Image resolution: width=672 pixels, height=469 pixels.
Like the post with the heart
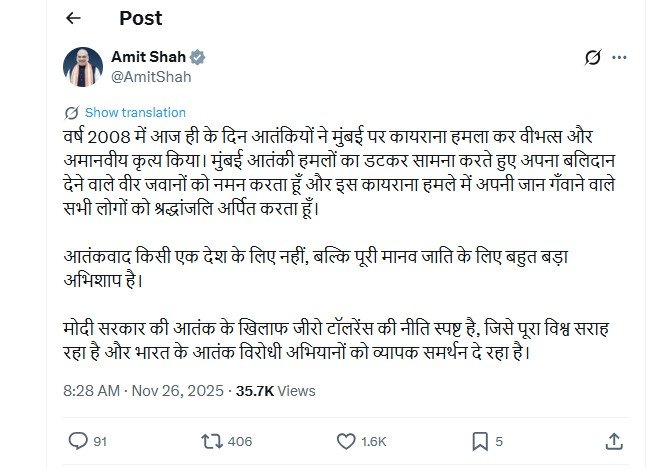click(x=346, y=440)
